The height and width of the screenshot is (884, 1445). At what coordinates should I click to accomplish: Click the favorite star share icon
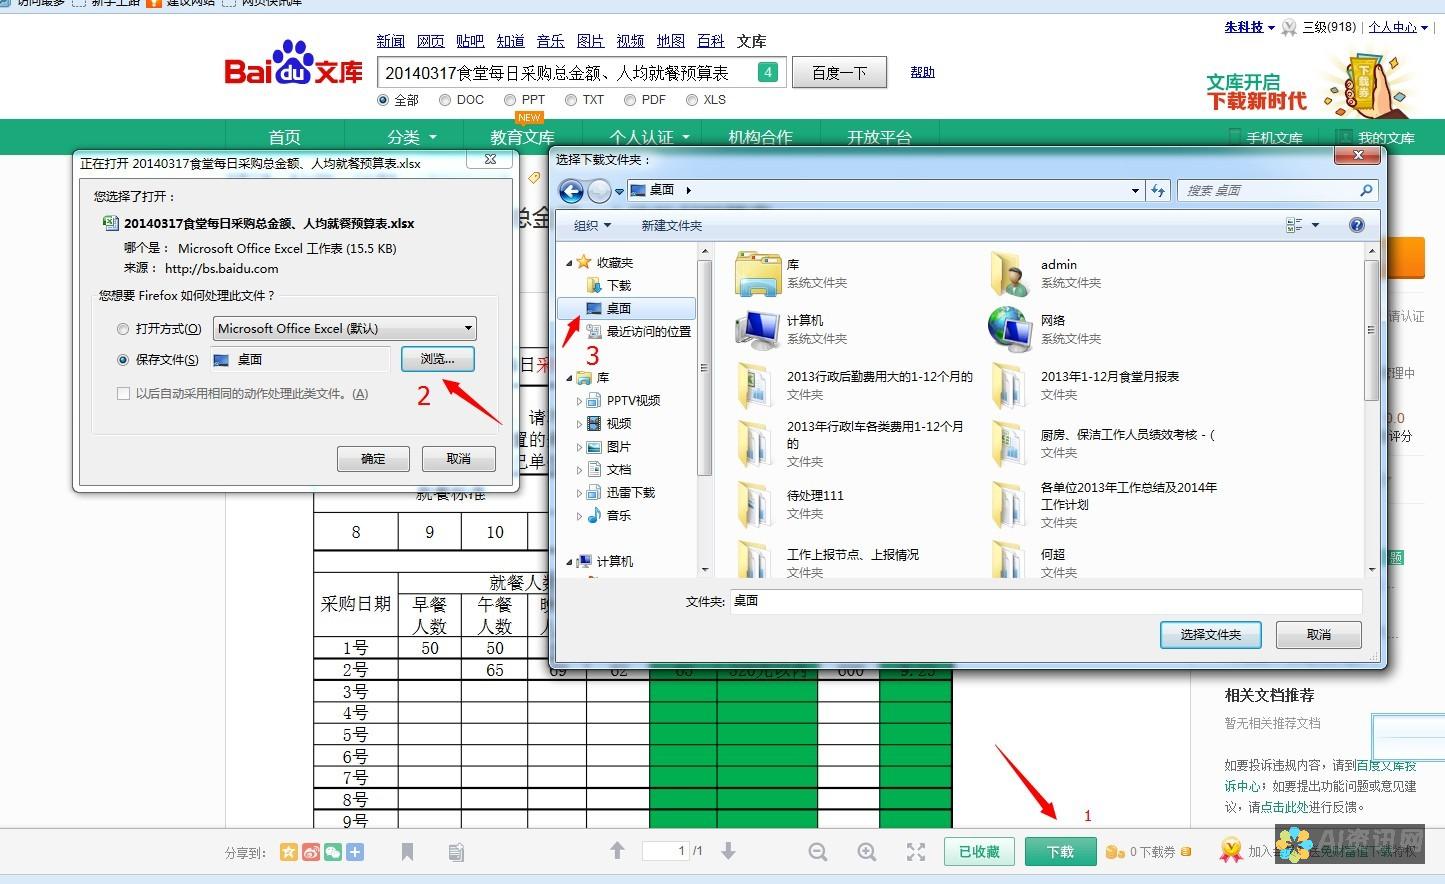click(x=289, y=852)
